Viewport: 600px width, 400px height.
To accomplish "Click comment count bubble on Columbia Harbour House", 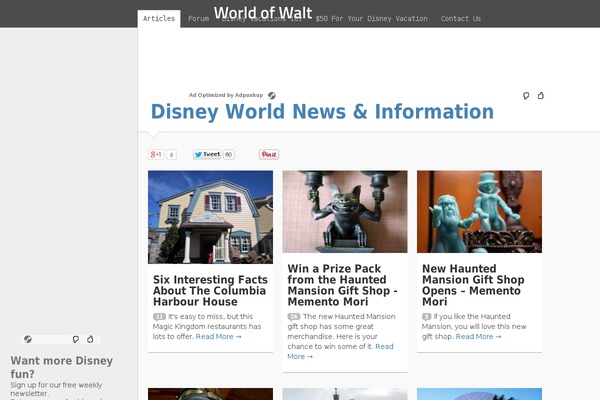I will tap(159, 317).
